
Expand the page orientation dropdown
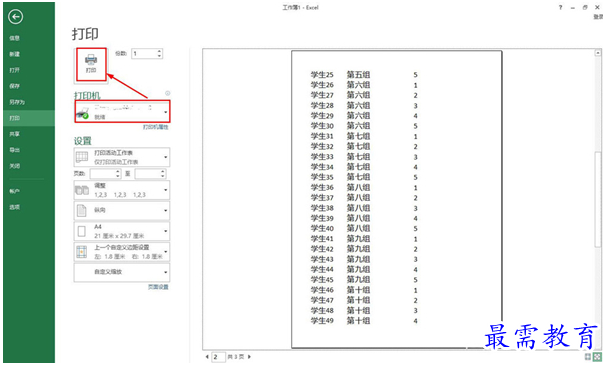122,210
